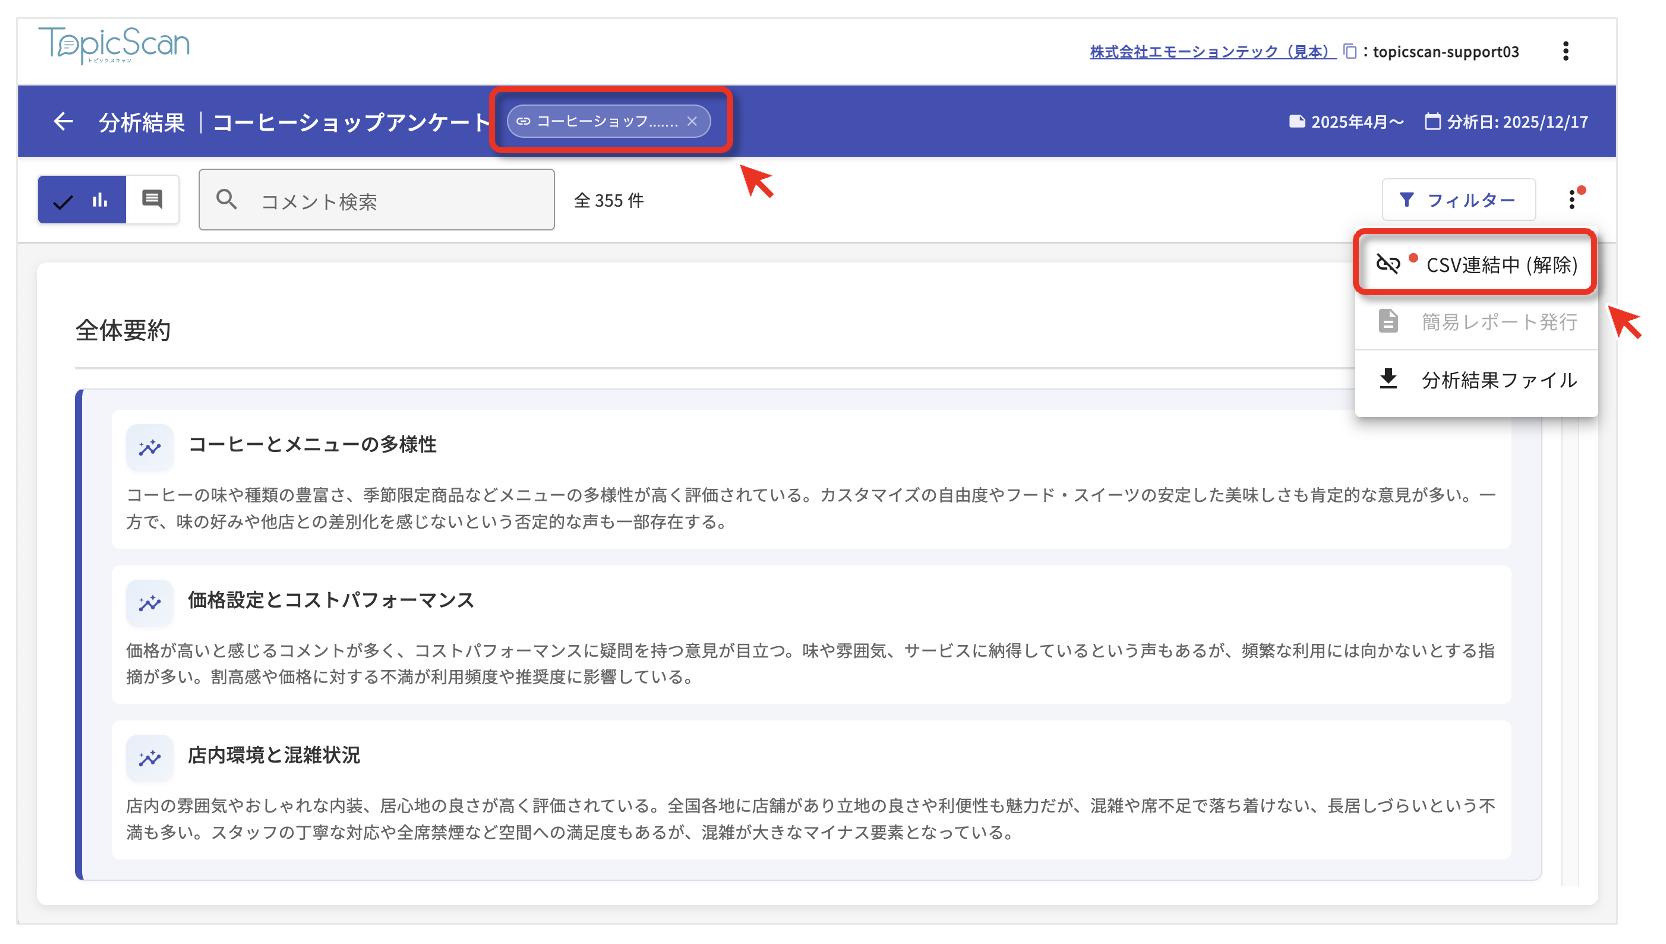Switch to the bar chart view
This screenshot has height=944, width=1666.
100,200
